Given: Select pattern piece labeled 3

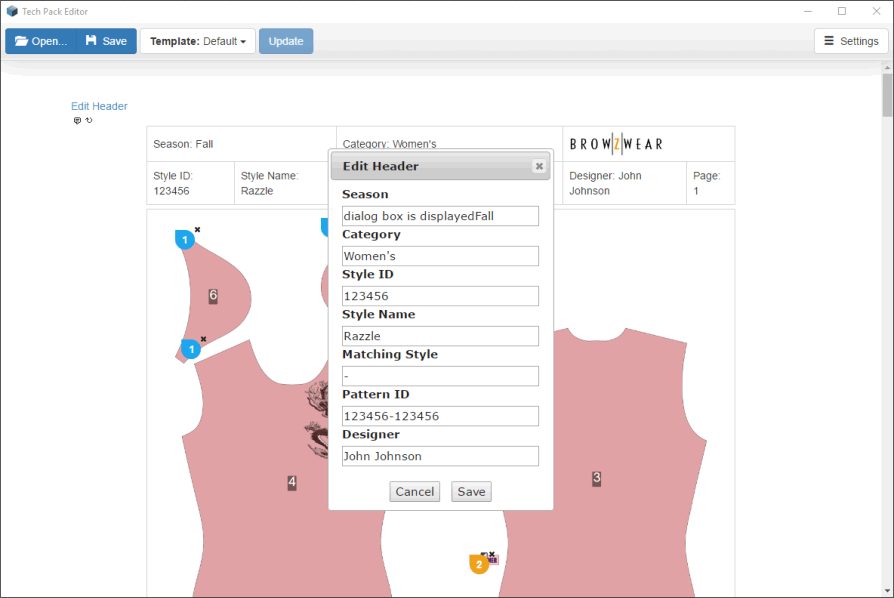Looking at the screenshot, I should (x=597, y=478).
